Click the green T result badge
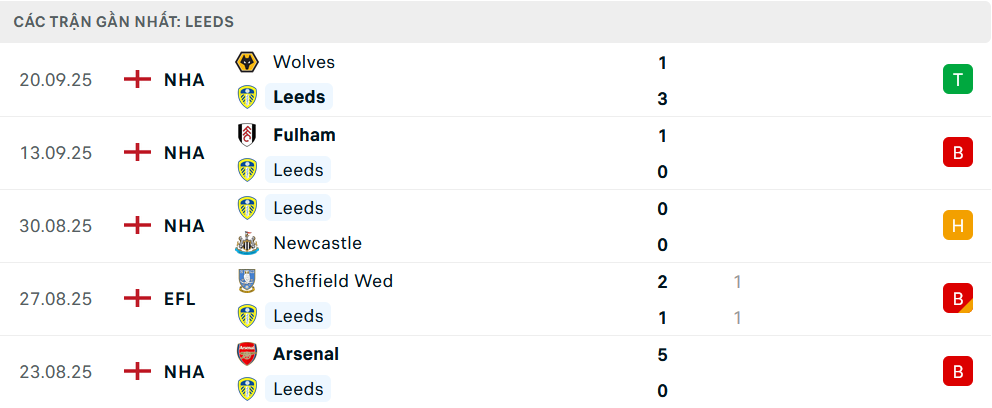The height and width of the screenshot is (408, 992). tap(957, 80)
